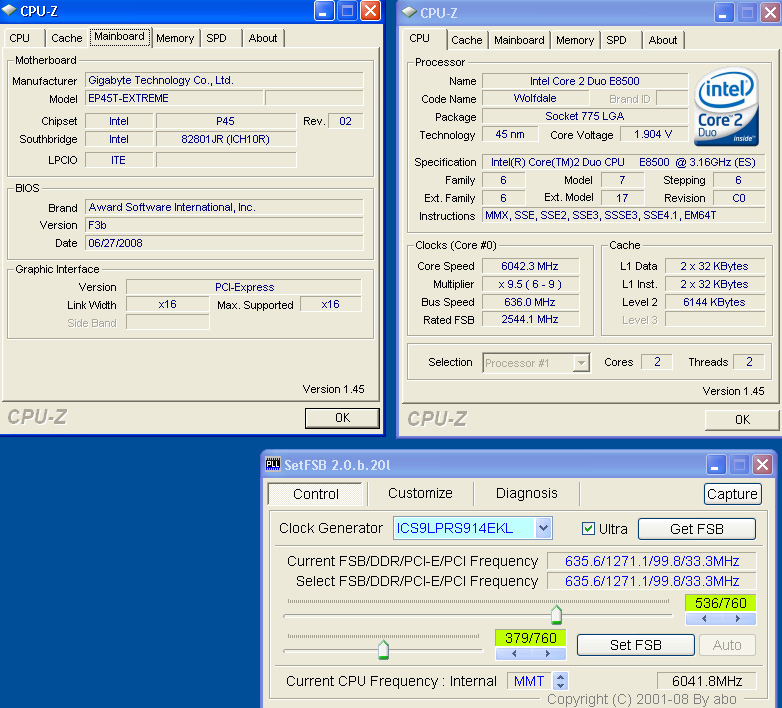Click the upper FSB slider handle
Screen dimensions: 782x708
557,614
